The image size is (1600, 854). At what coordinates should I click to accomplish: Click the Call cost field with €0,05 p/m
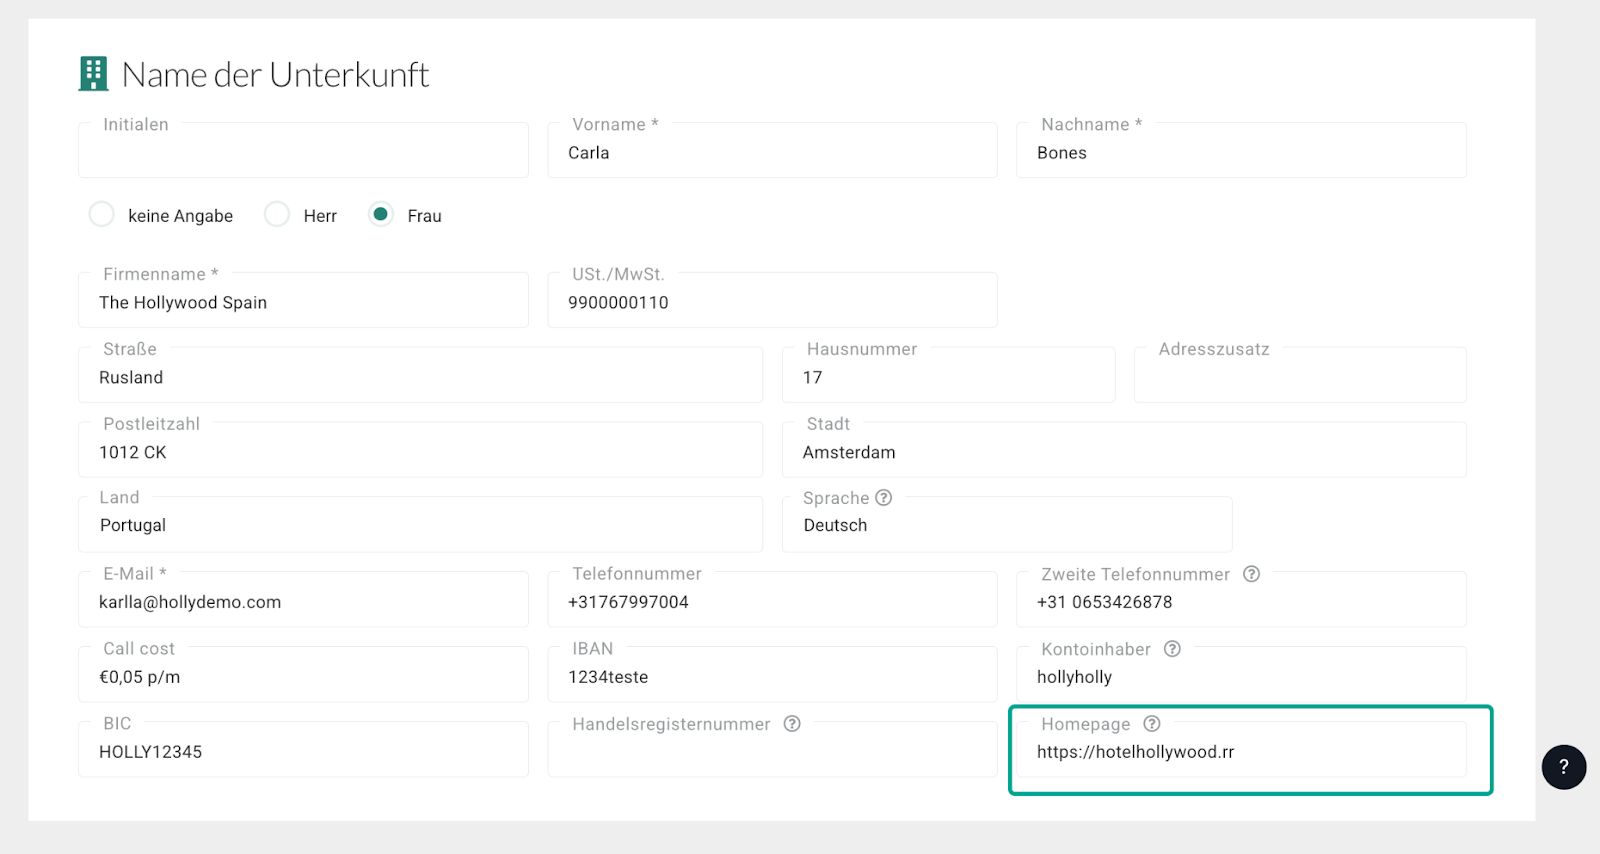pyautogui.click(x=303, y=674)
